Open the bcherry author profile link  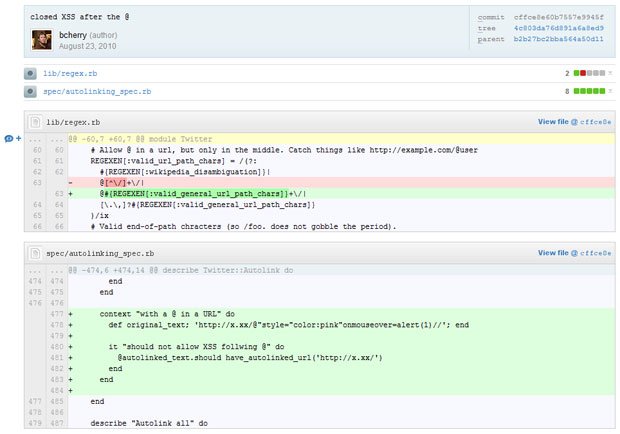point(75,35)
